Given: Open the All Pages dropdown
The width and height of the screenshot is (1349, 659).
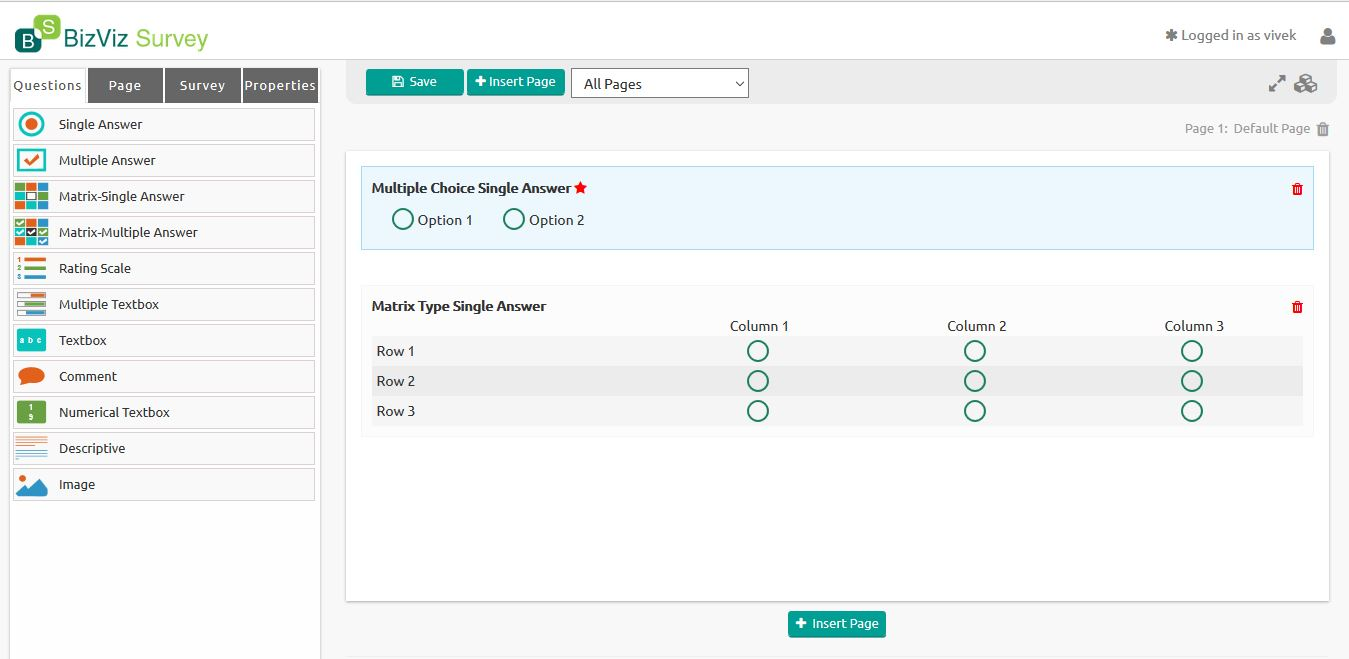Looking at the screenshot, I should point(659,84).
